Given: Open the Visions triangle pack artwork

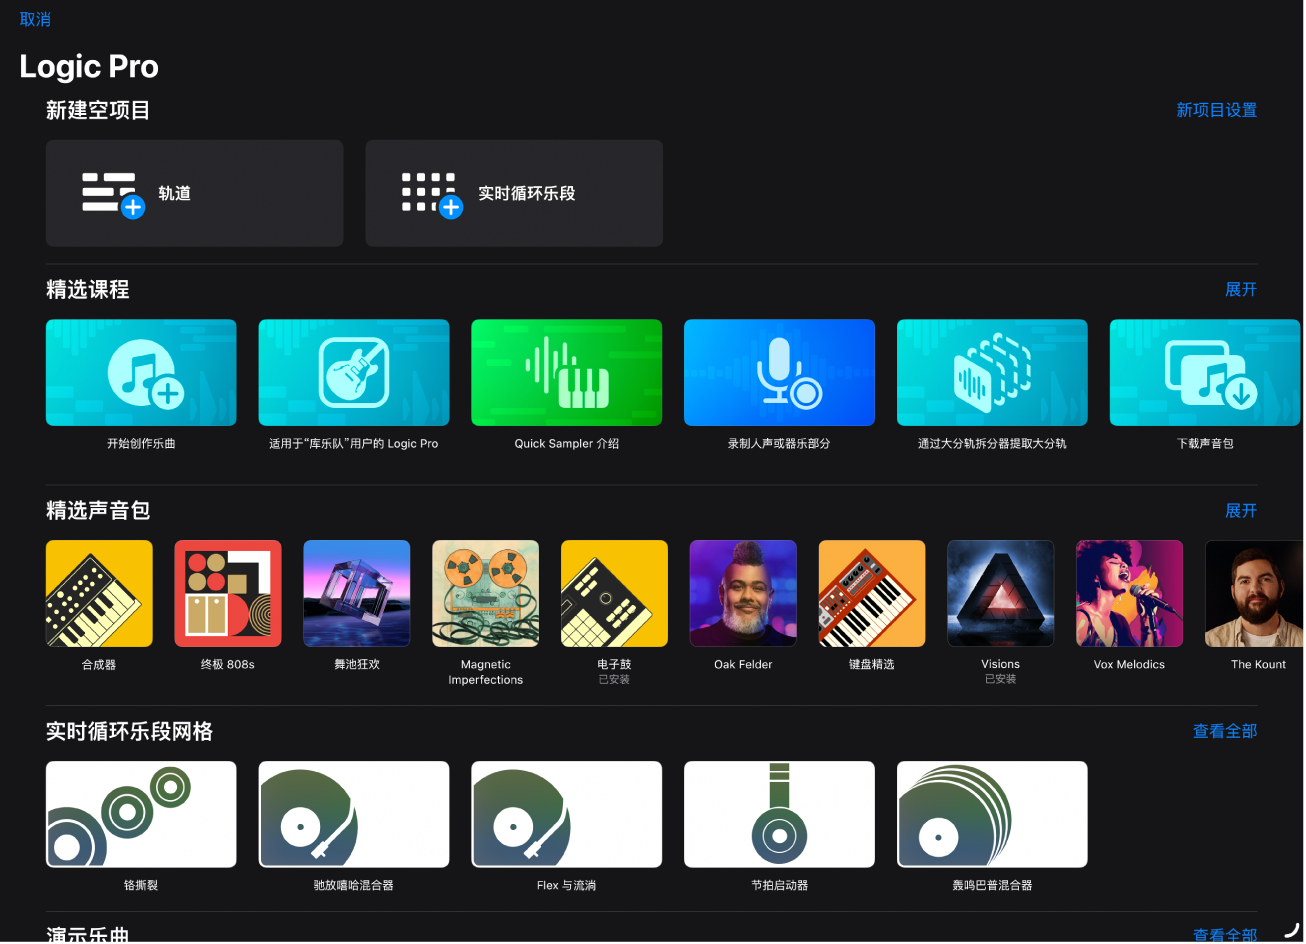Looking at the screenshot, I should click(1001, 594).
